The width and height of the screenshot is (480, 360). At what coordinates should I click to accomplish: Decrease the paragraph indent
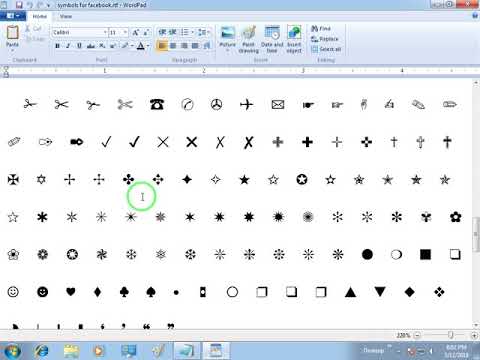coord(162,32)
